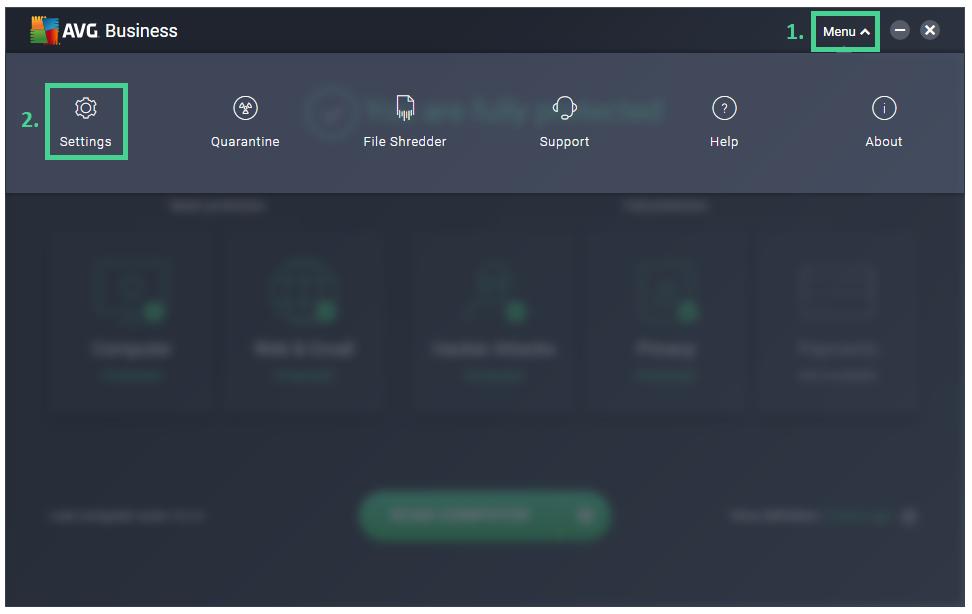Launch the File Shredder icon
Screen dimensions: 972x614
[405, 108]
